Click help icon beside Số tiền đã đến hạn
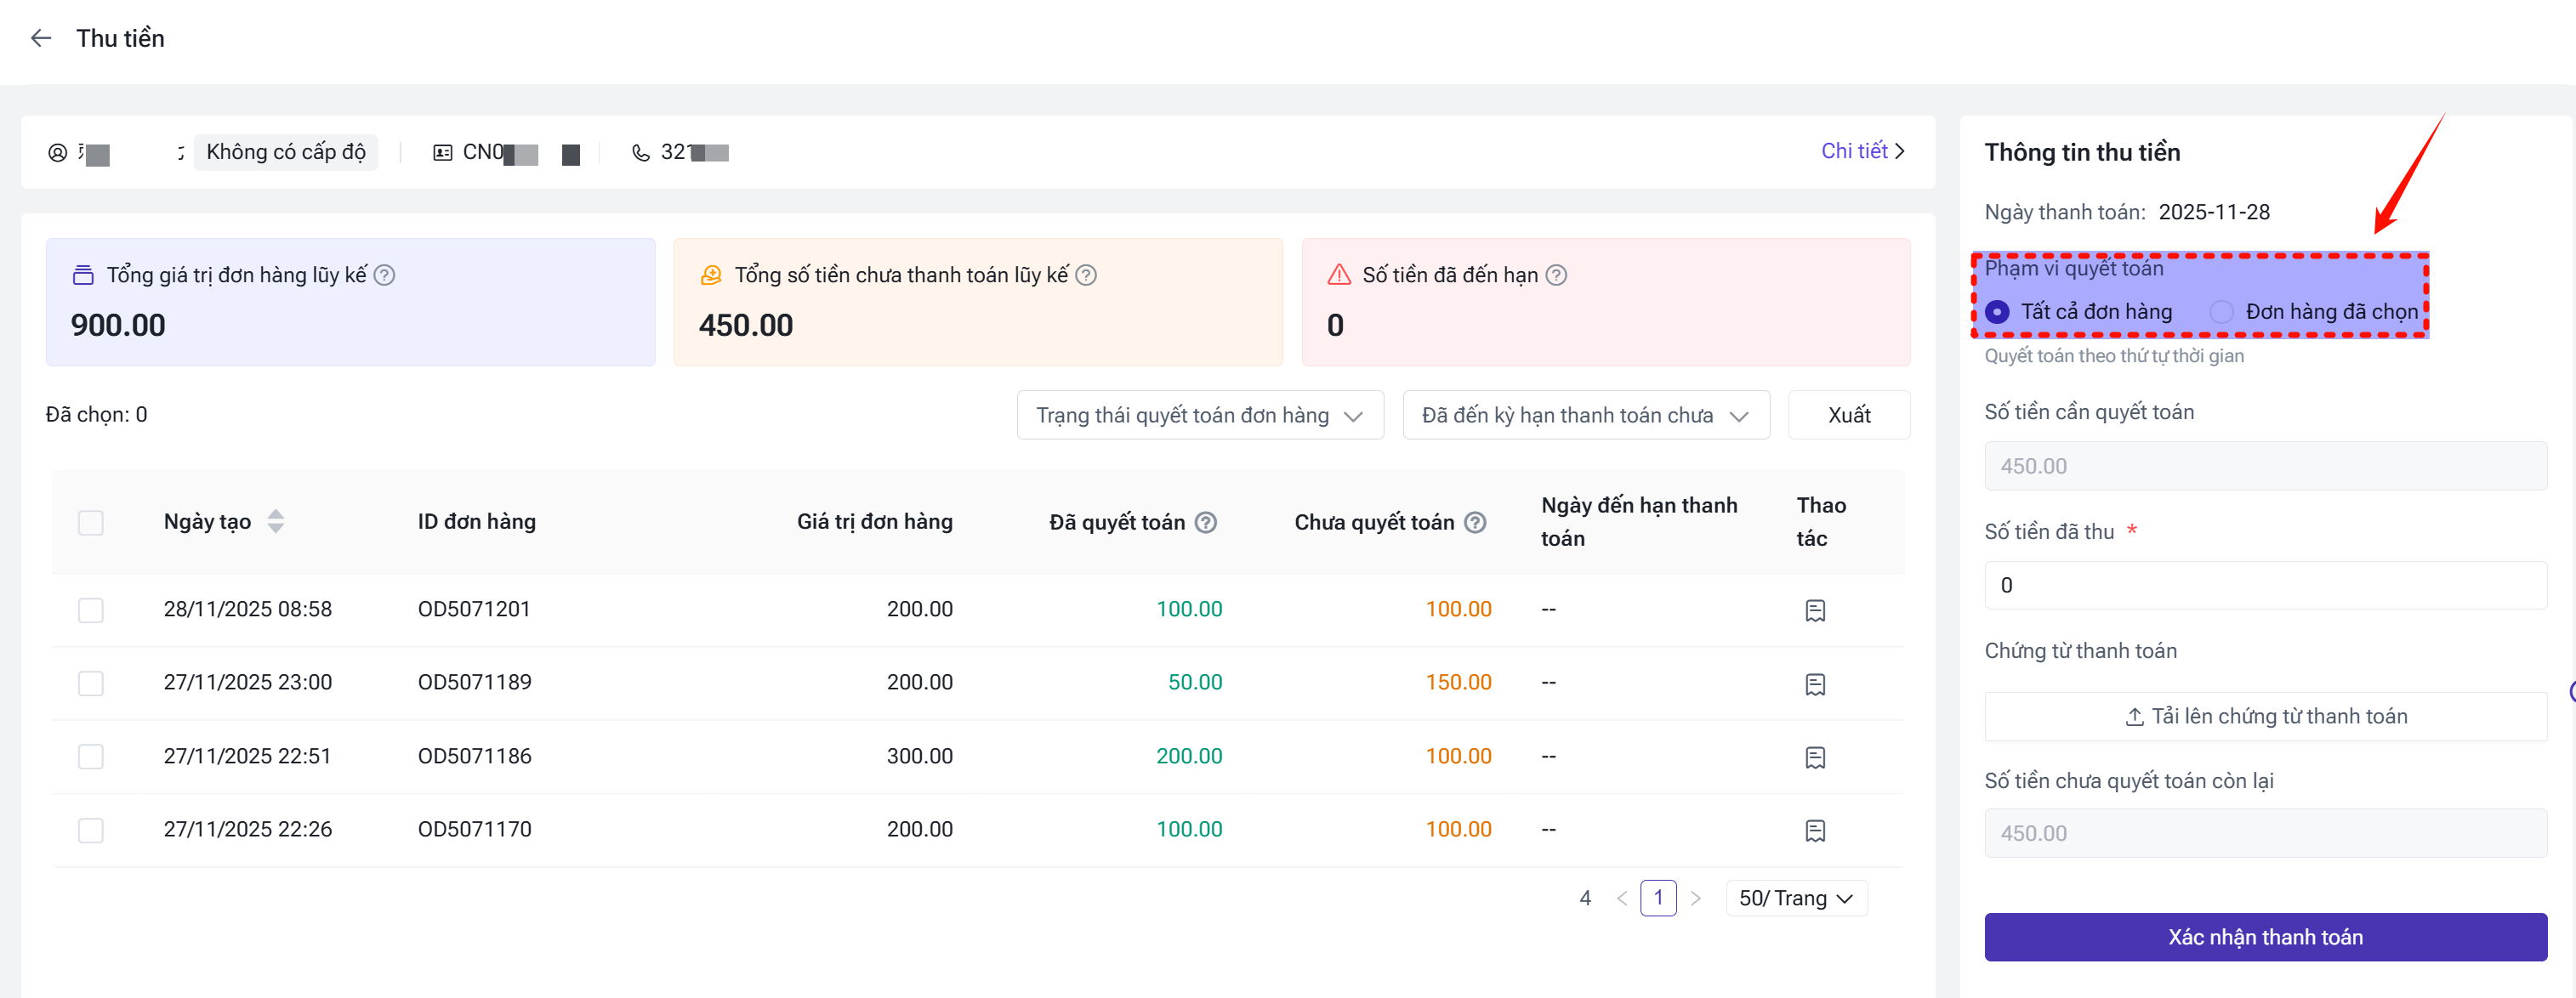Screen dimensions: 2576x998 [x=1556, y=275]
